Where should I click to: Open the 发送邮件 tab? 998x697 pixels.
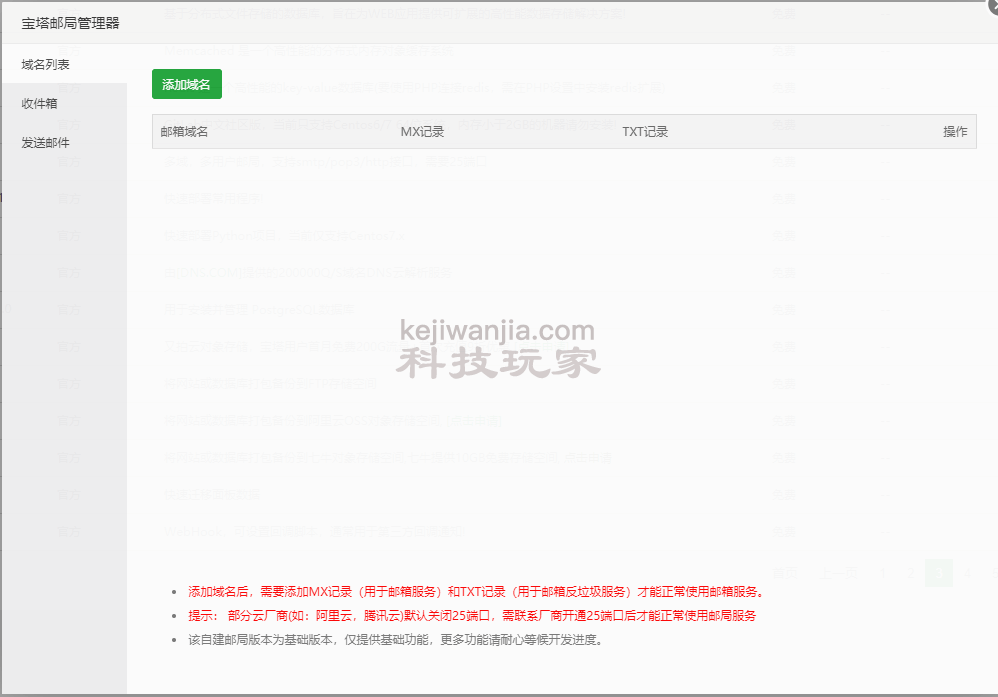click(x=64, y=143)
